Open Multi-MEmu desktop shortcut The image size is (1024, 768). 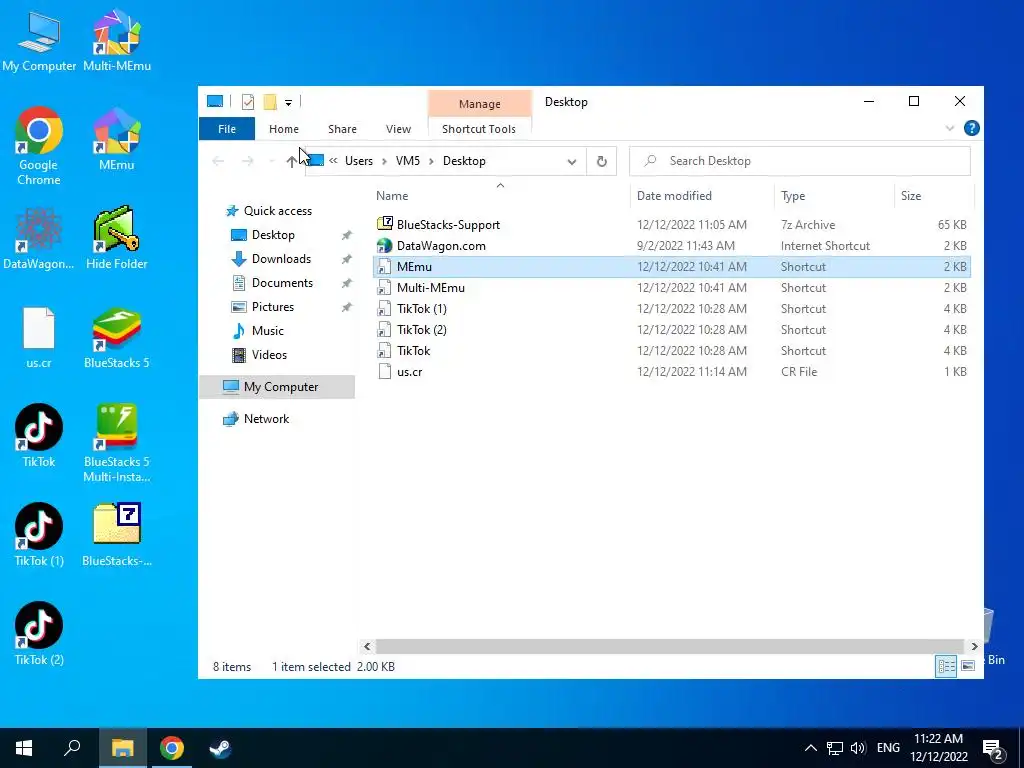coord(117,40)
